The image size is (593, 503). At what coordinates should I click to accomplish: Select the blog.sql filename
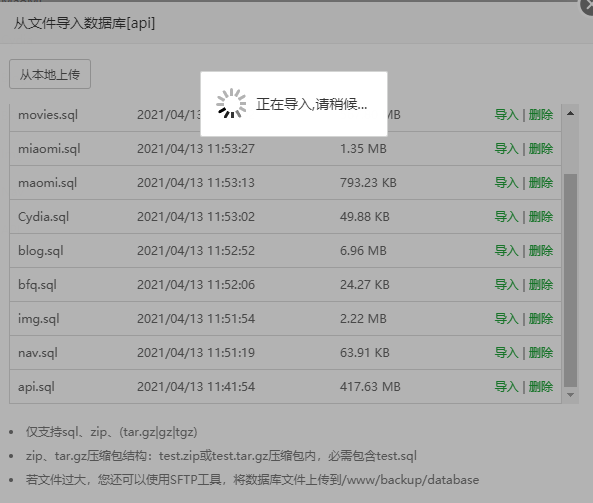[x=41, y=251]
